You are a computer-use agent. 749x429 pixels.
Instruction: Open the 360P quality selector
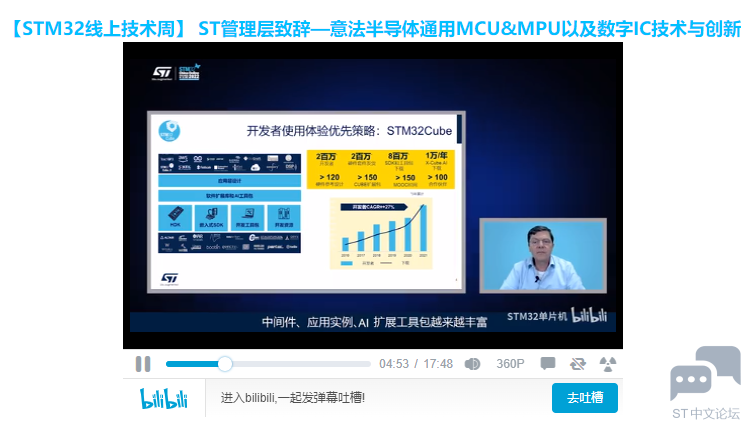(510, 364)
